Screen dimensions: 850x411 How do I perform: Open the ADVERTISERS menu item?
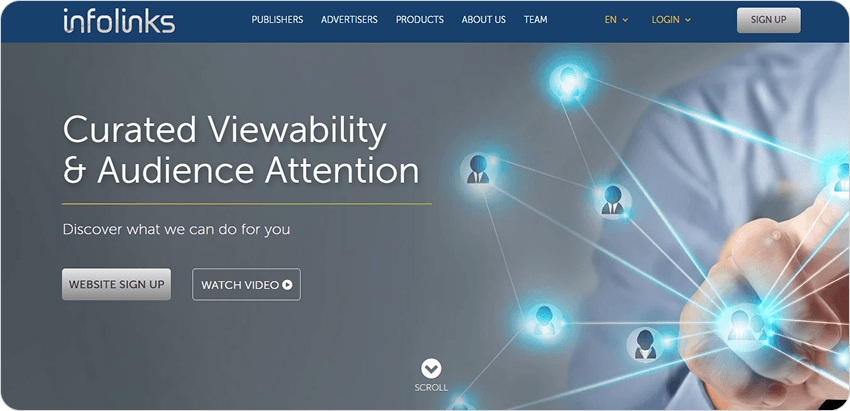pyautogui.click(x=349, y=20)
